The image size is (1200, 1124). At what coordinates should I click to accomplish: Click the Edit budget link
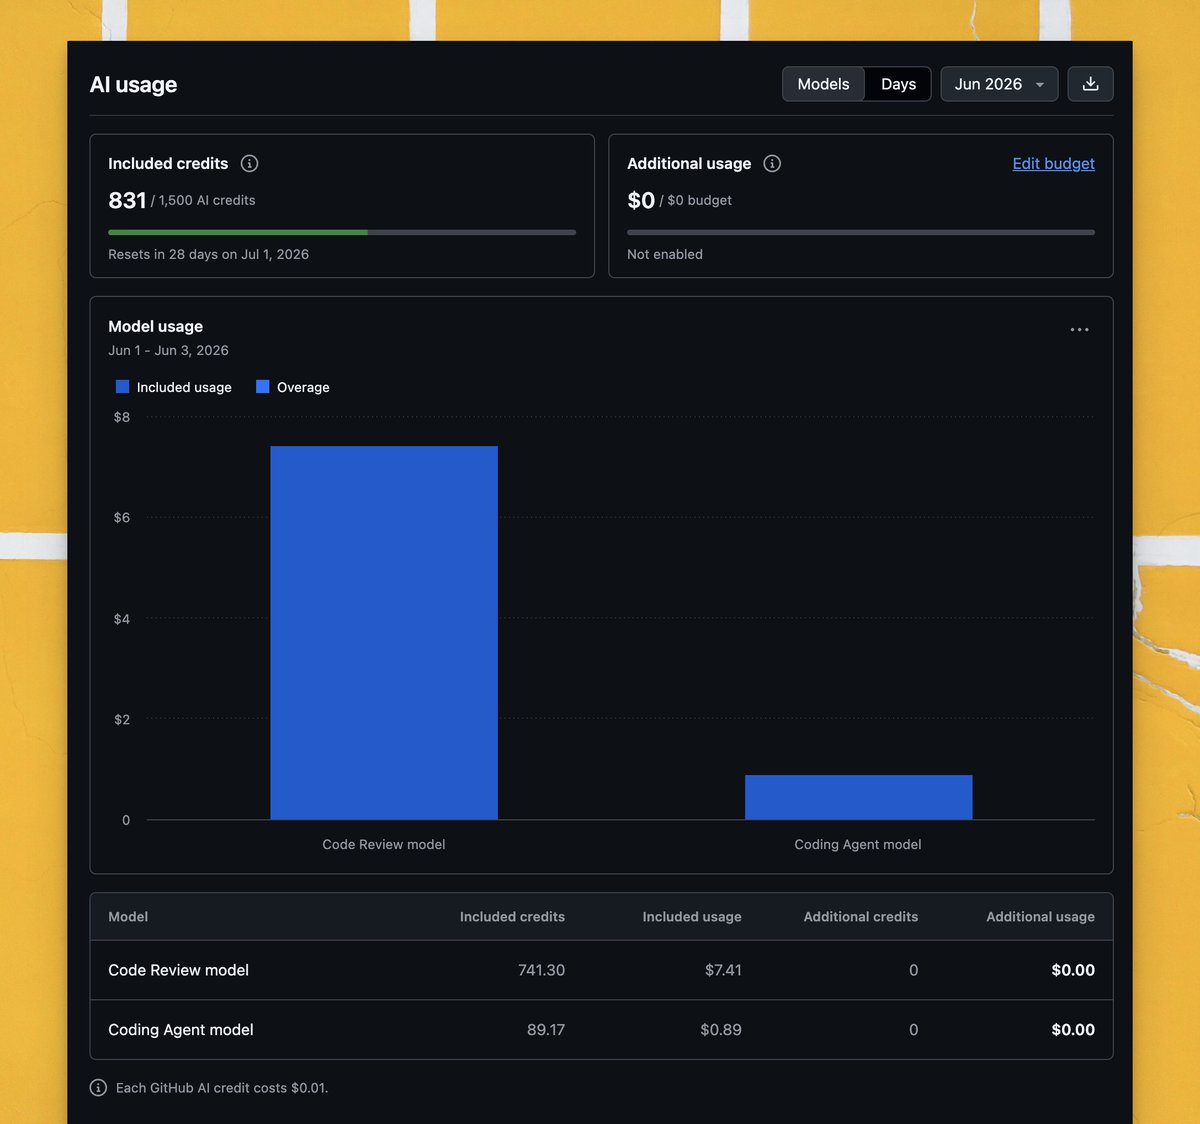tap(1053, 163)
